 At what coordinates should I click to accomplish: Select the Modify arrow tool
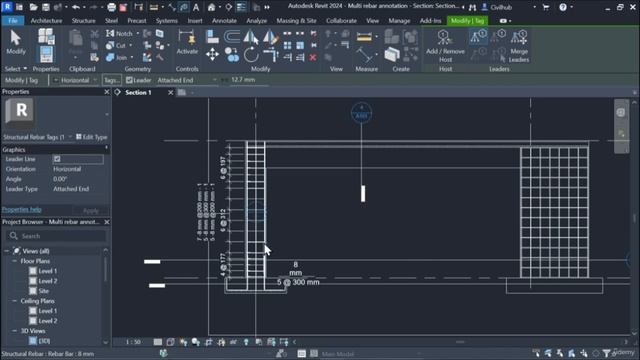click(x=16, y=42)
